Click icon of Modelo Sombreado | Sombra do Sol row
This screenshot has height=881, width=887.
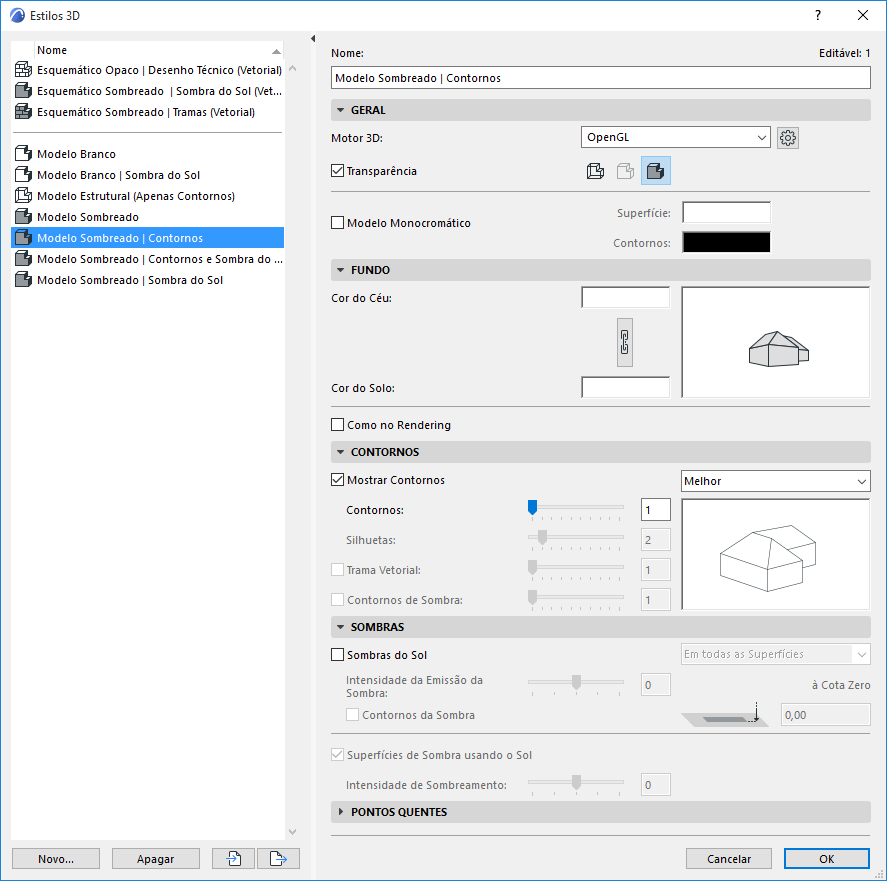coord(23,280)
